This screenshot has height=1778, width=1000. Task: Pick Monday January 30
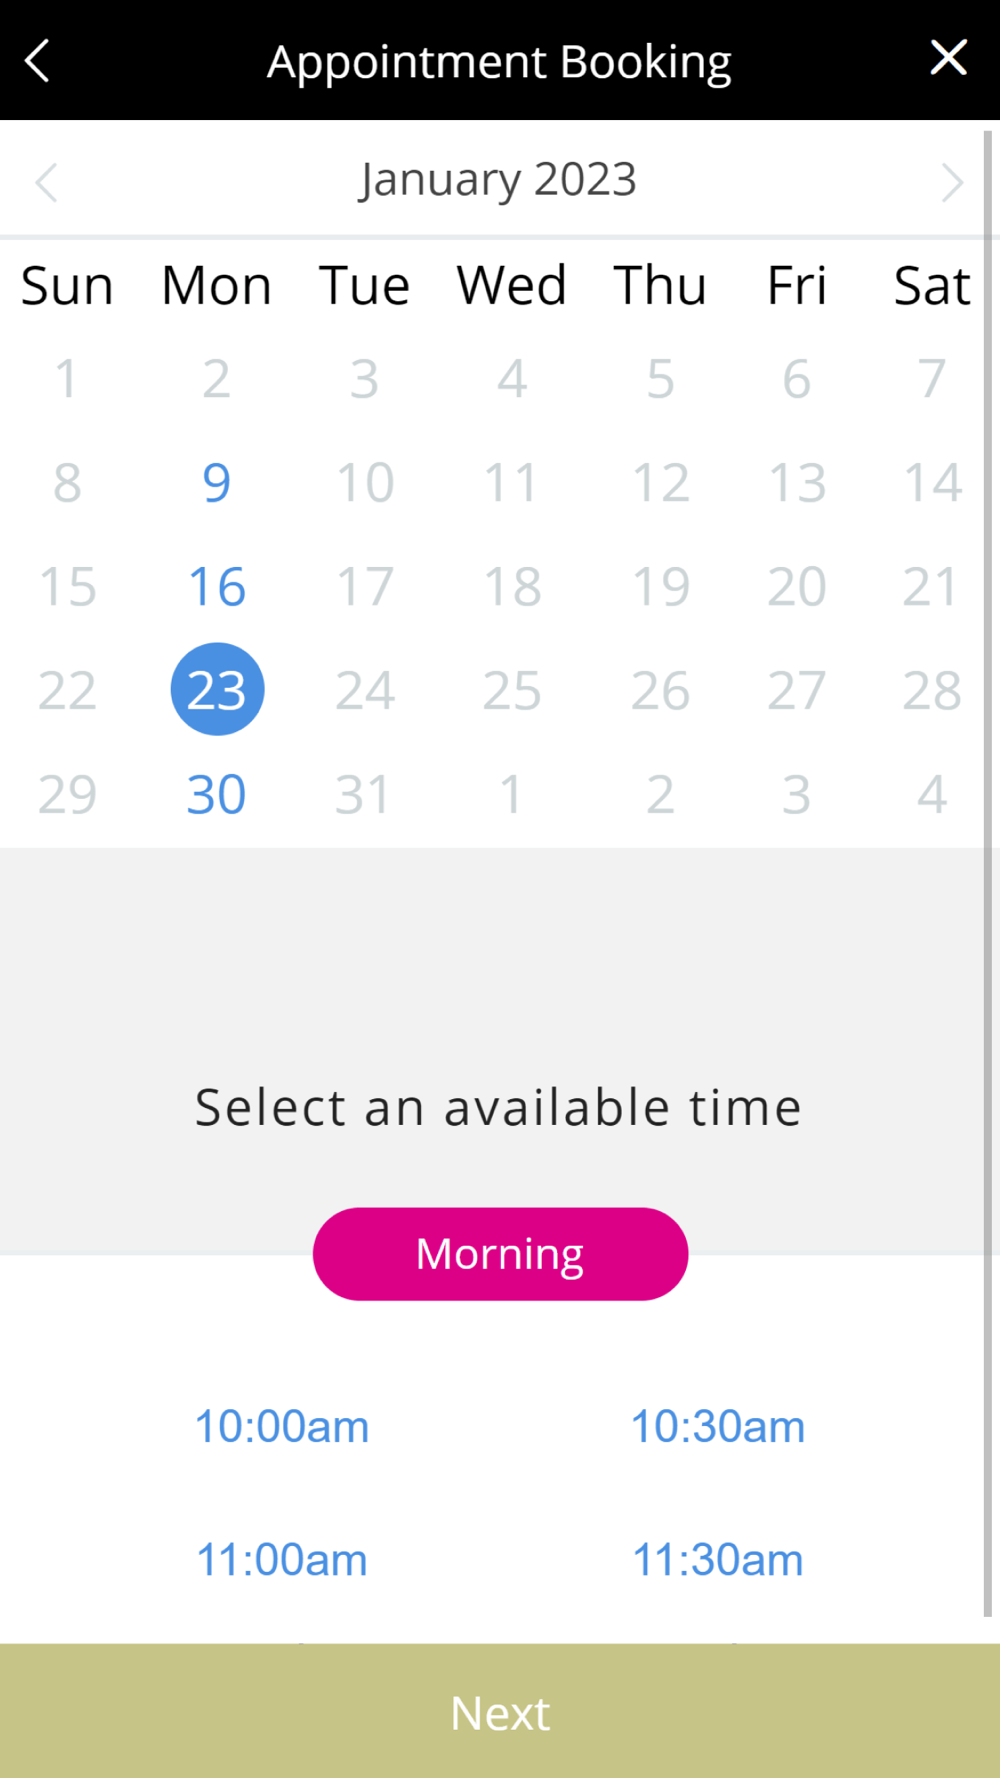pos(216,795)
